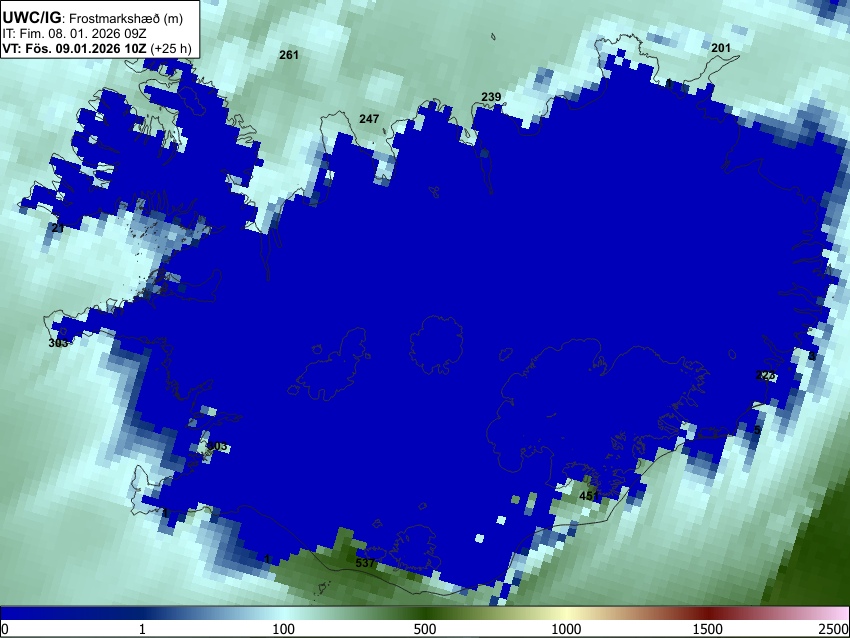850x638 pixels.
Task: Click the 451 value on the map
Action: [x=589, y=496]
